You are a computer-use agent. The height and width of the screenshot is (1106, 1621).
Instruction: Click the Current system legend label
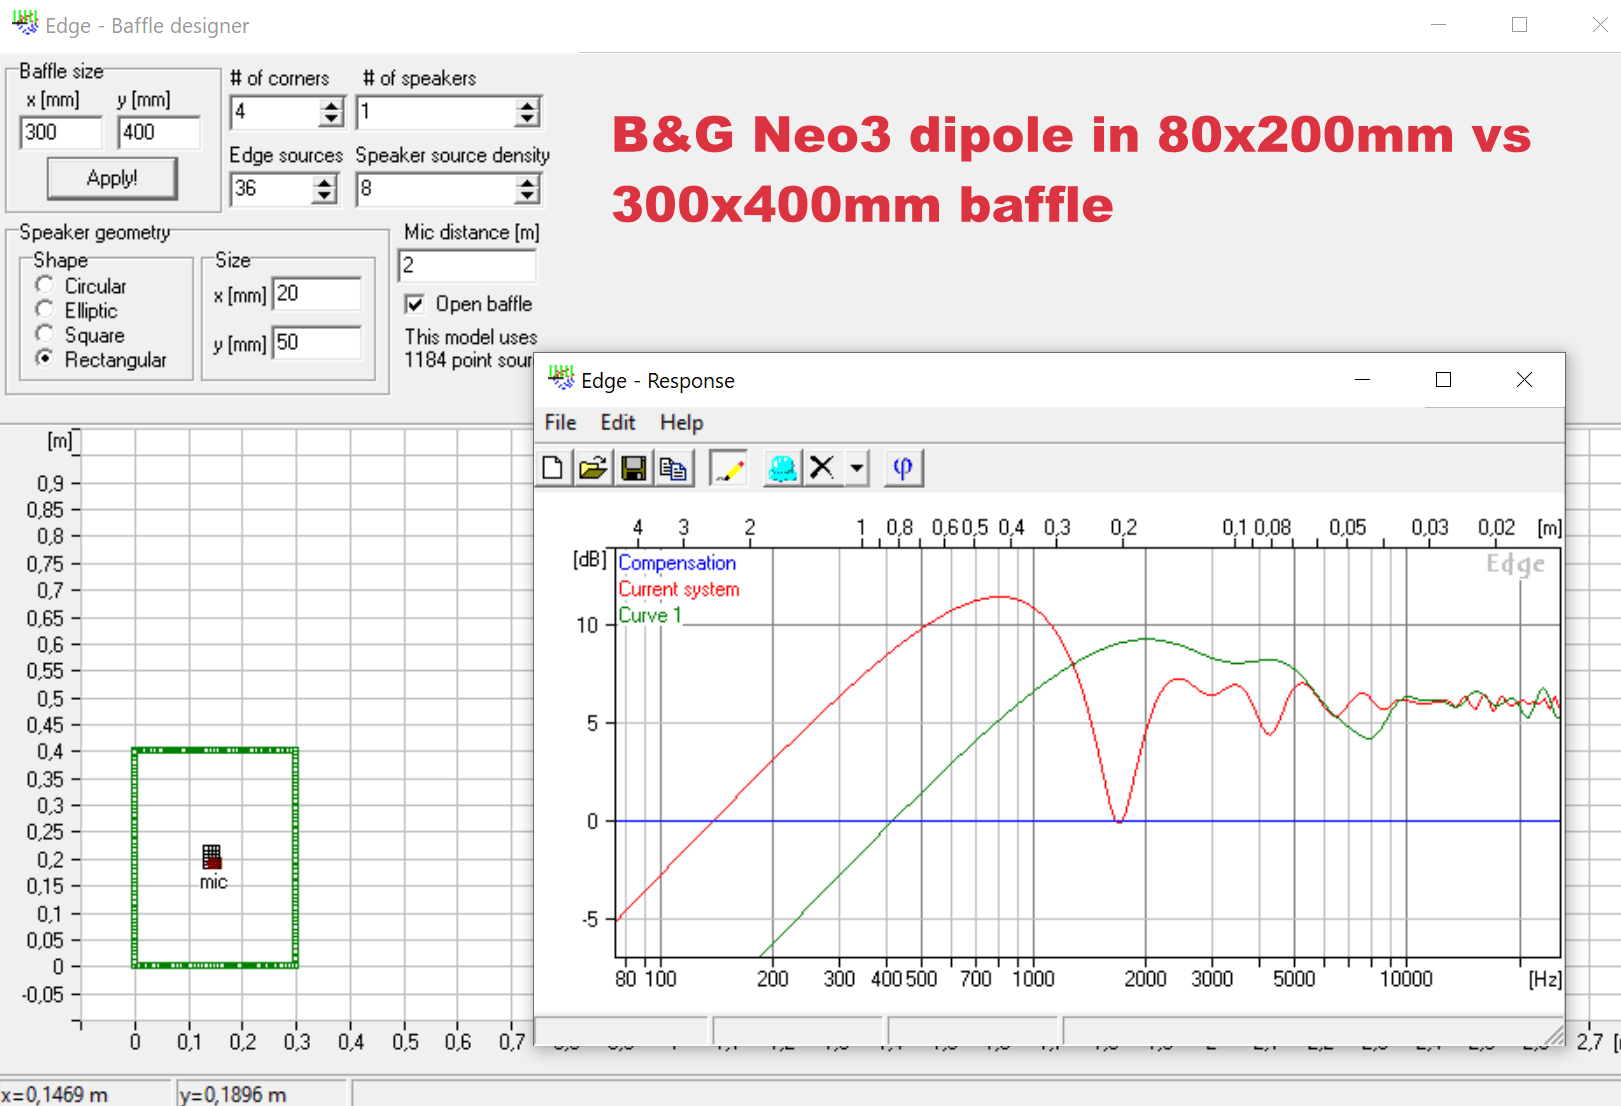click(679, 589)
